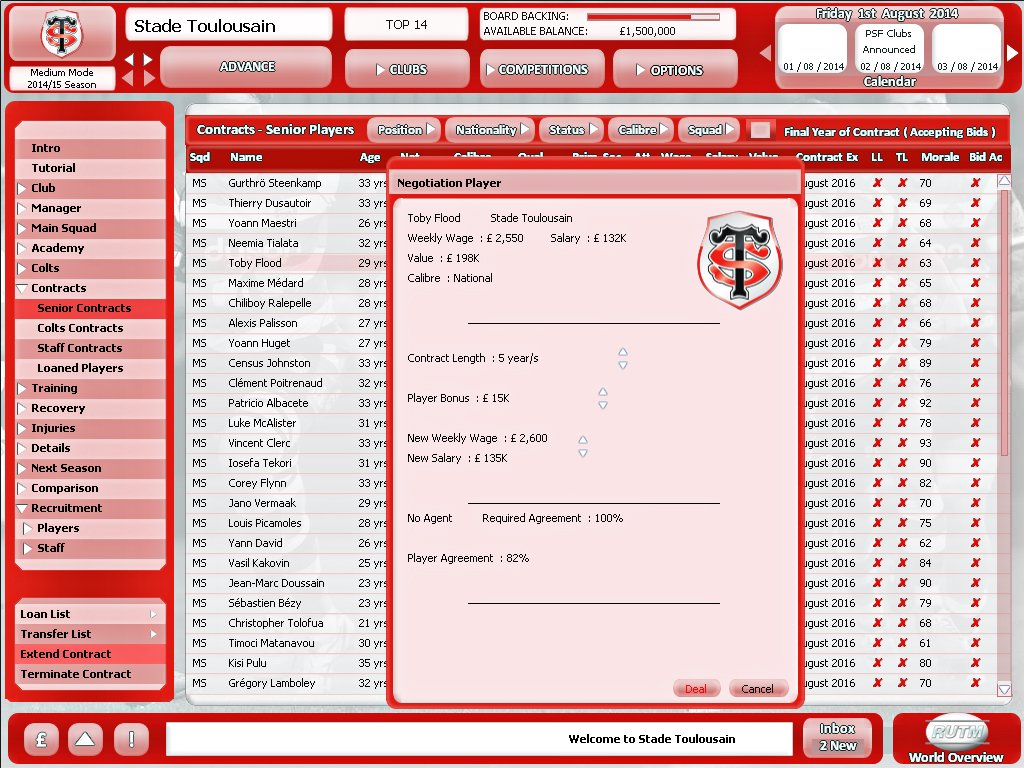Screen dimensions: 1024x768
Task: Open the Intro sidebar item
Action: coord(90,148)
